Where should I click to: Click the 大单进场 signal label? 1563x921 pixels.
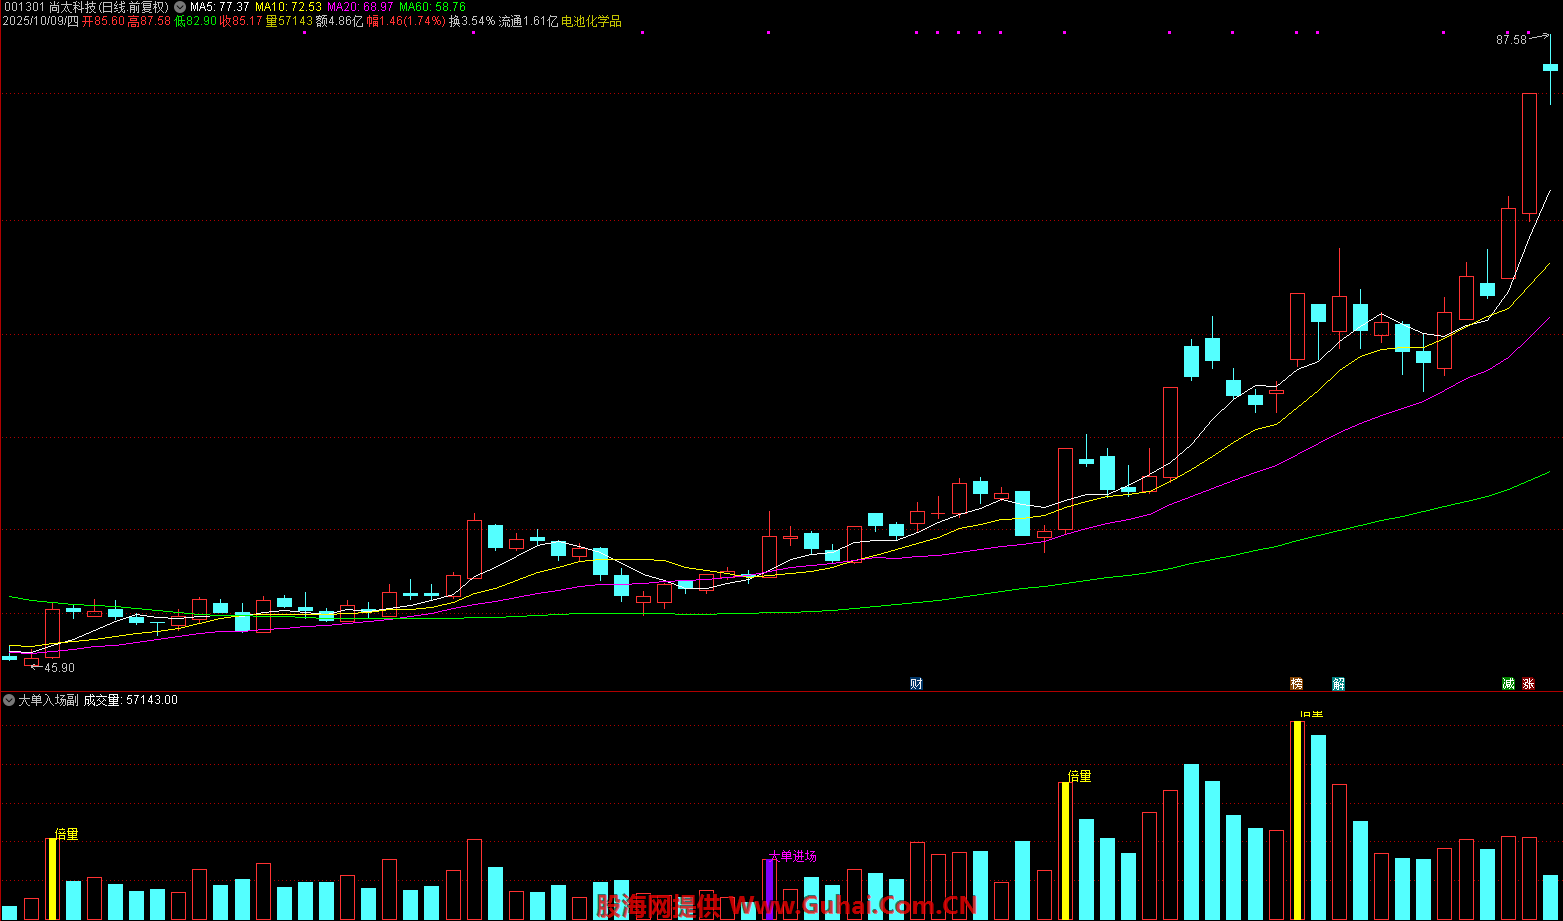(x=792, y=856)
